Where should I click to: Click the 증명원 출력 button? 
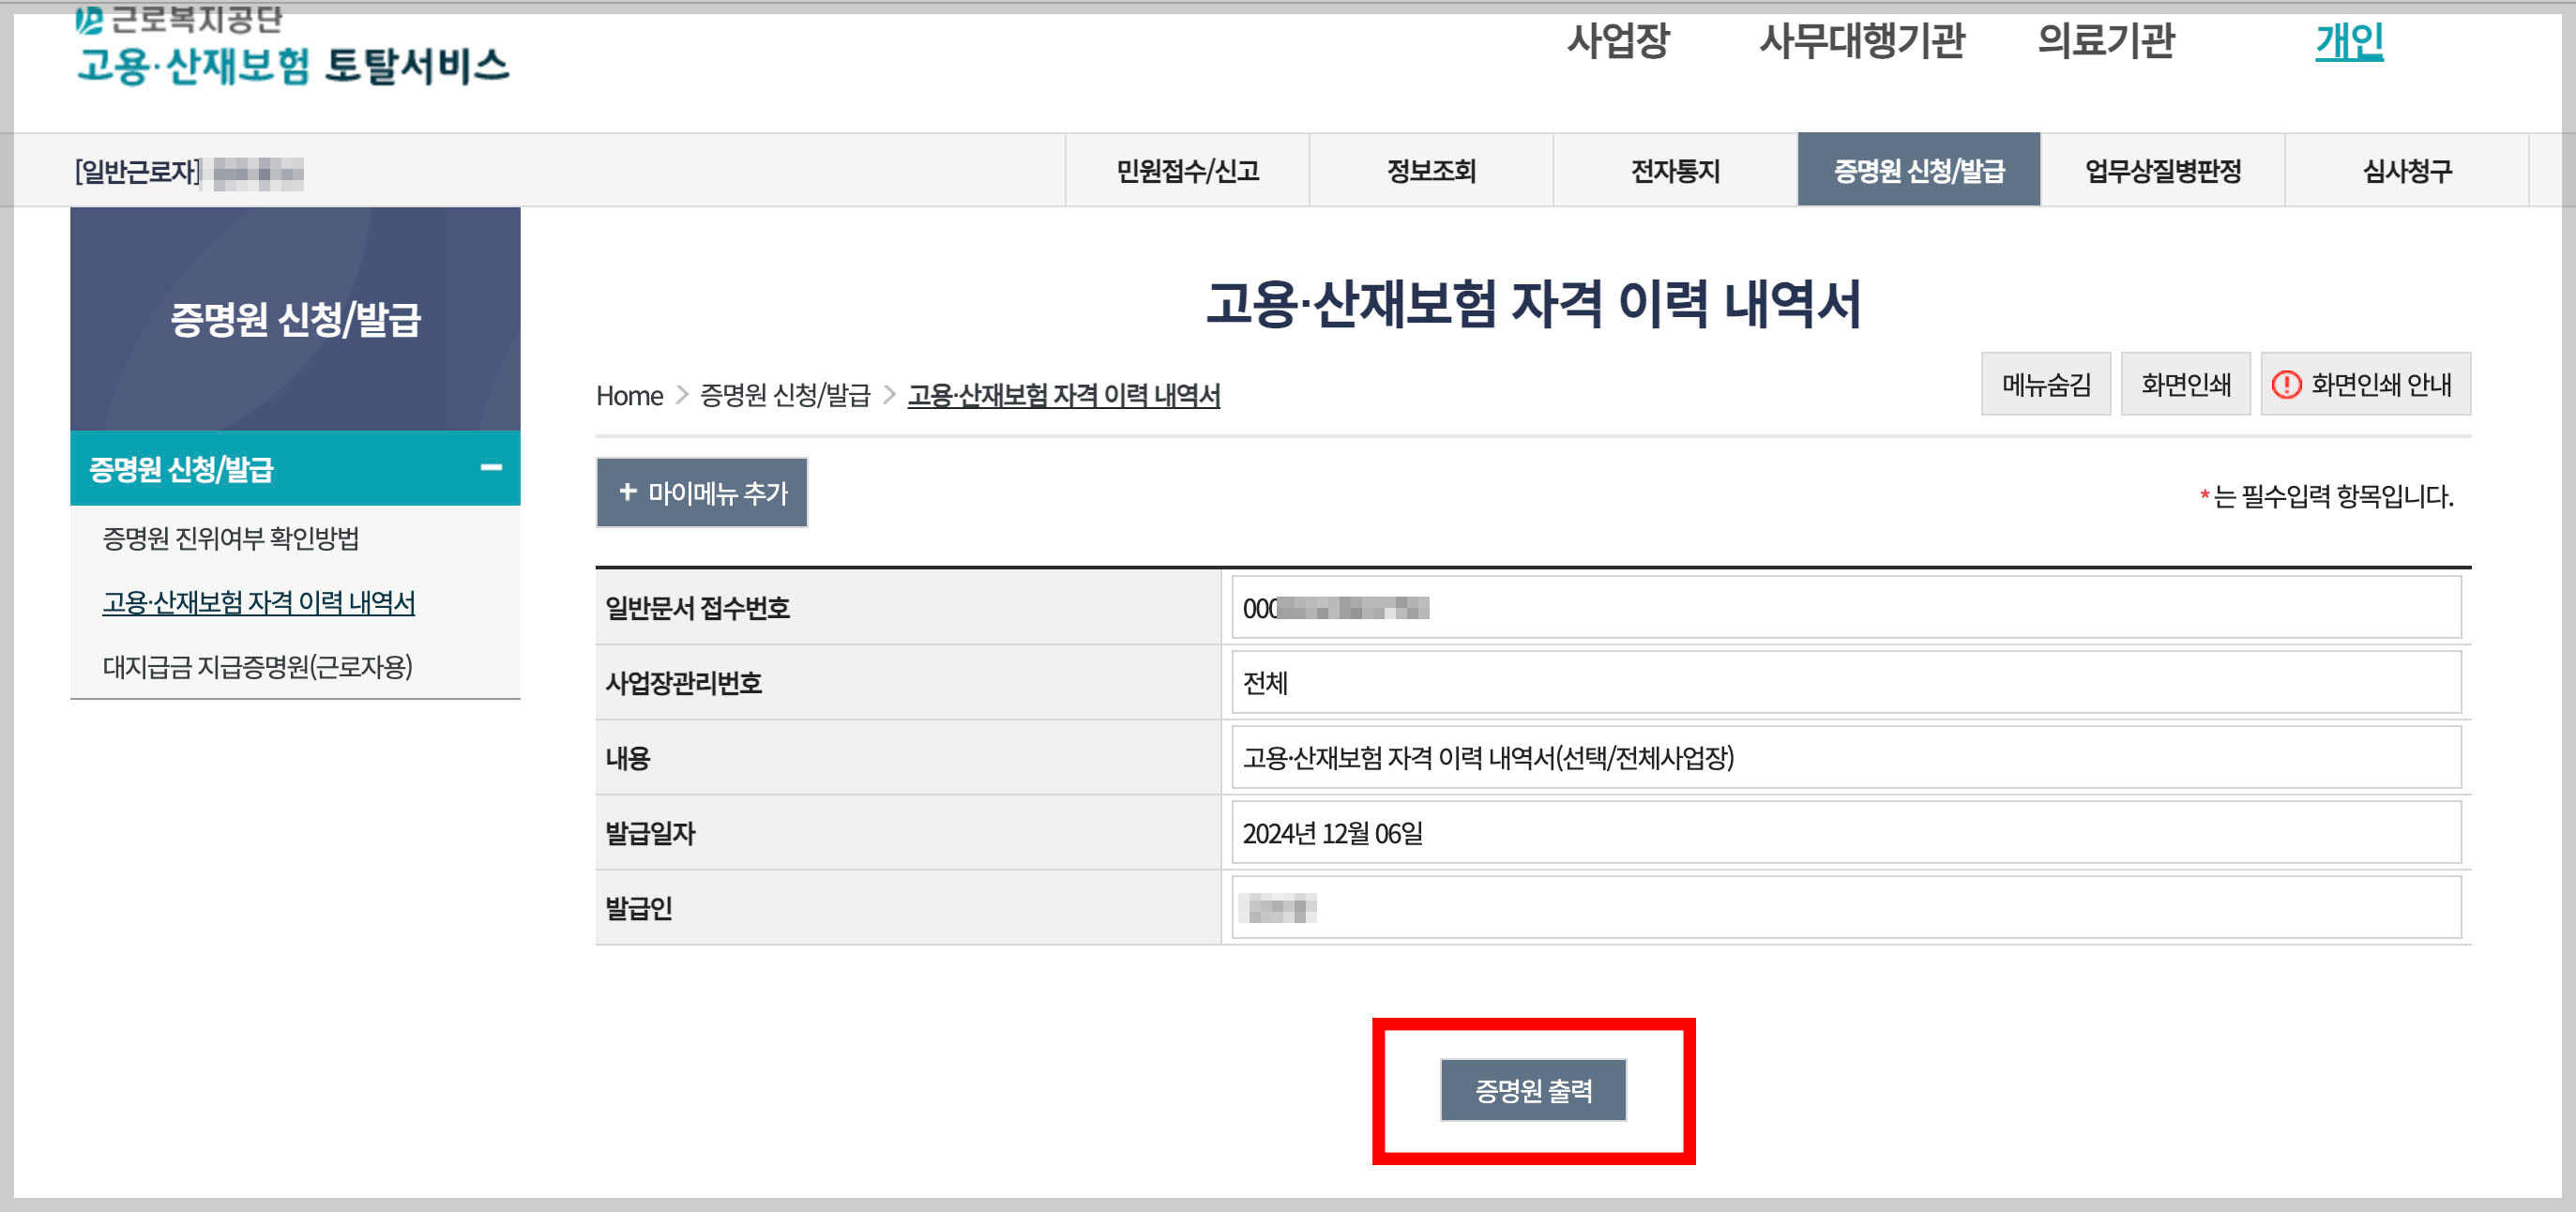1533,1092
